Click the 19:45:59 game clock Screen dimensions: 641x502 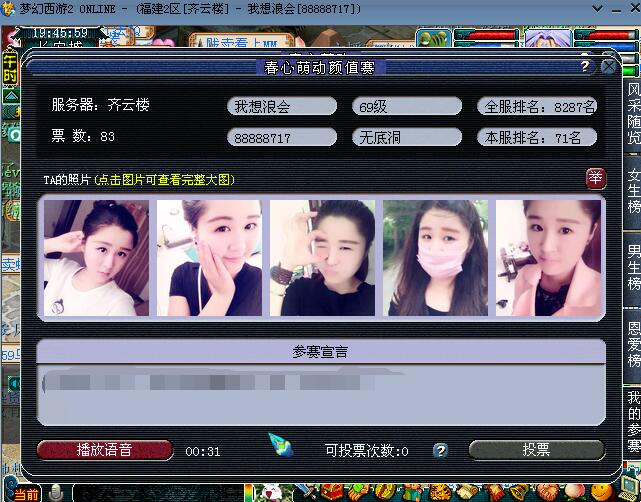60,33
